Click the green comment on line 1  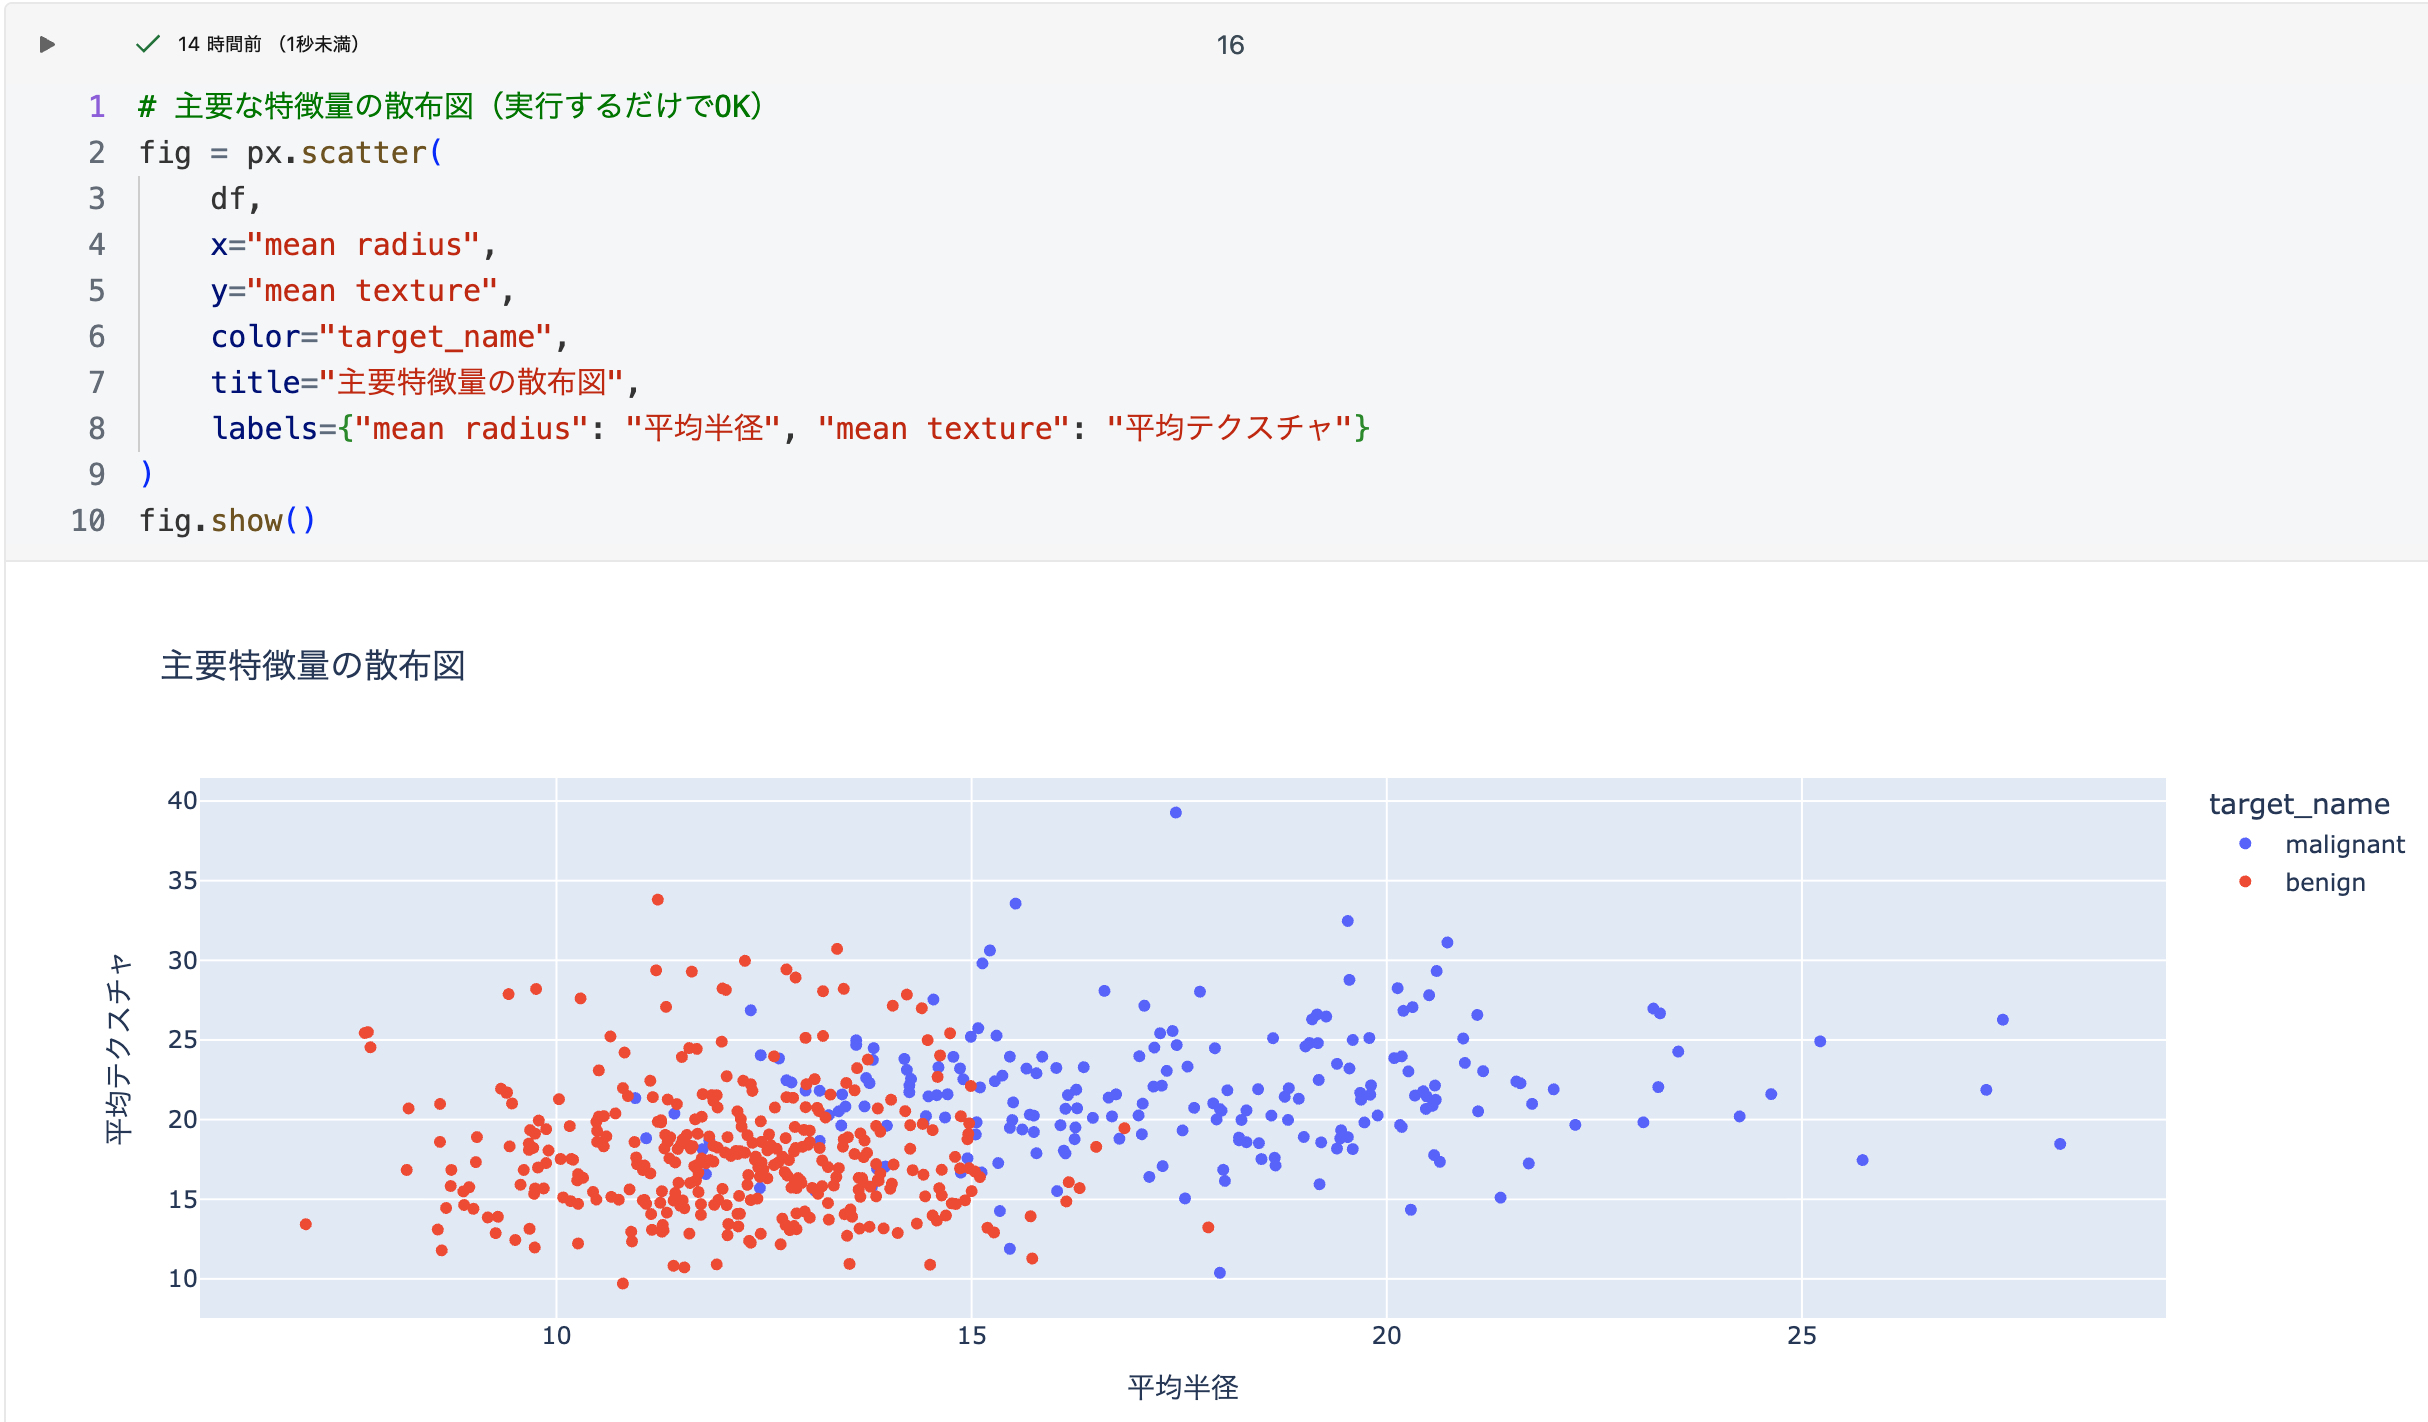click(450, 106)
